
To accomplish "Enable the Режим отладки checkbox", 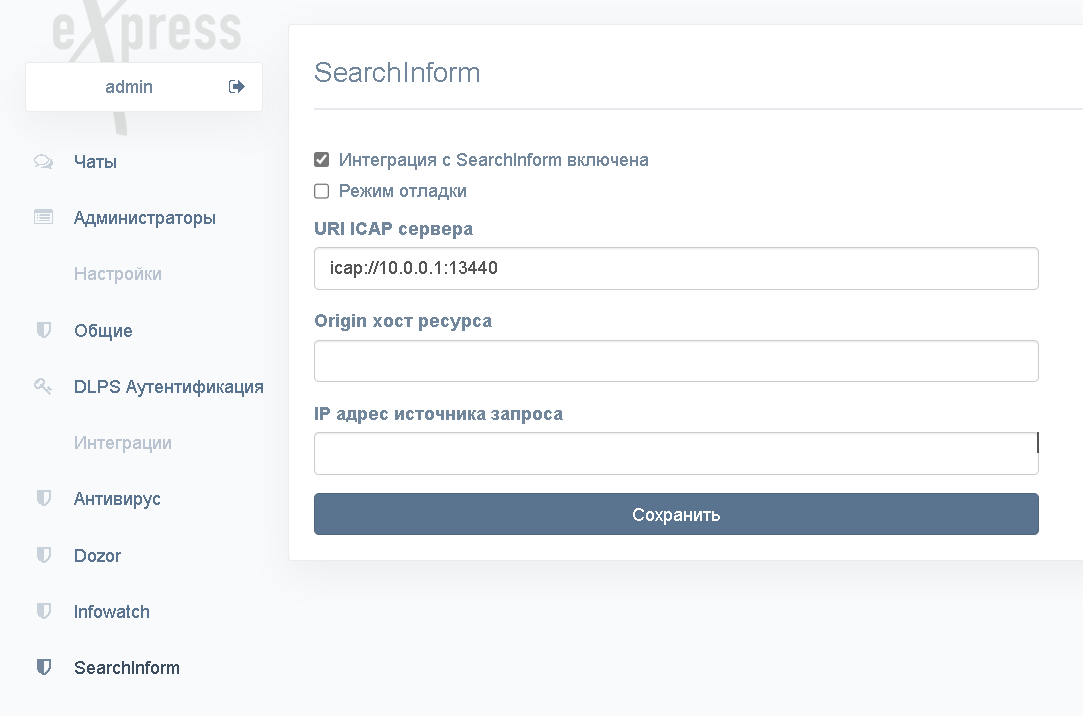I will pyautogui.click(x=321, y=191).
